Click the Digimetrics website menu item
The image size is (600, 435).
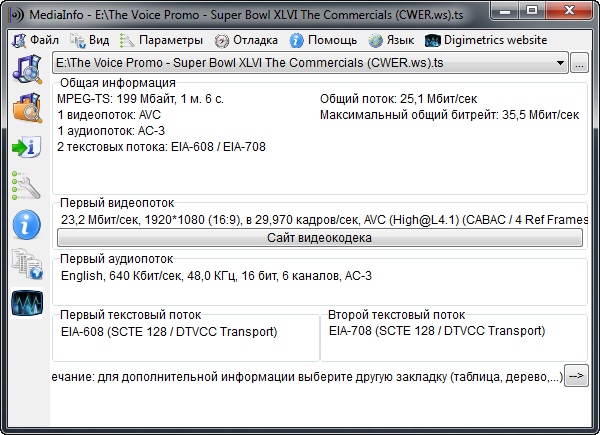click(x=486, y=40)
